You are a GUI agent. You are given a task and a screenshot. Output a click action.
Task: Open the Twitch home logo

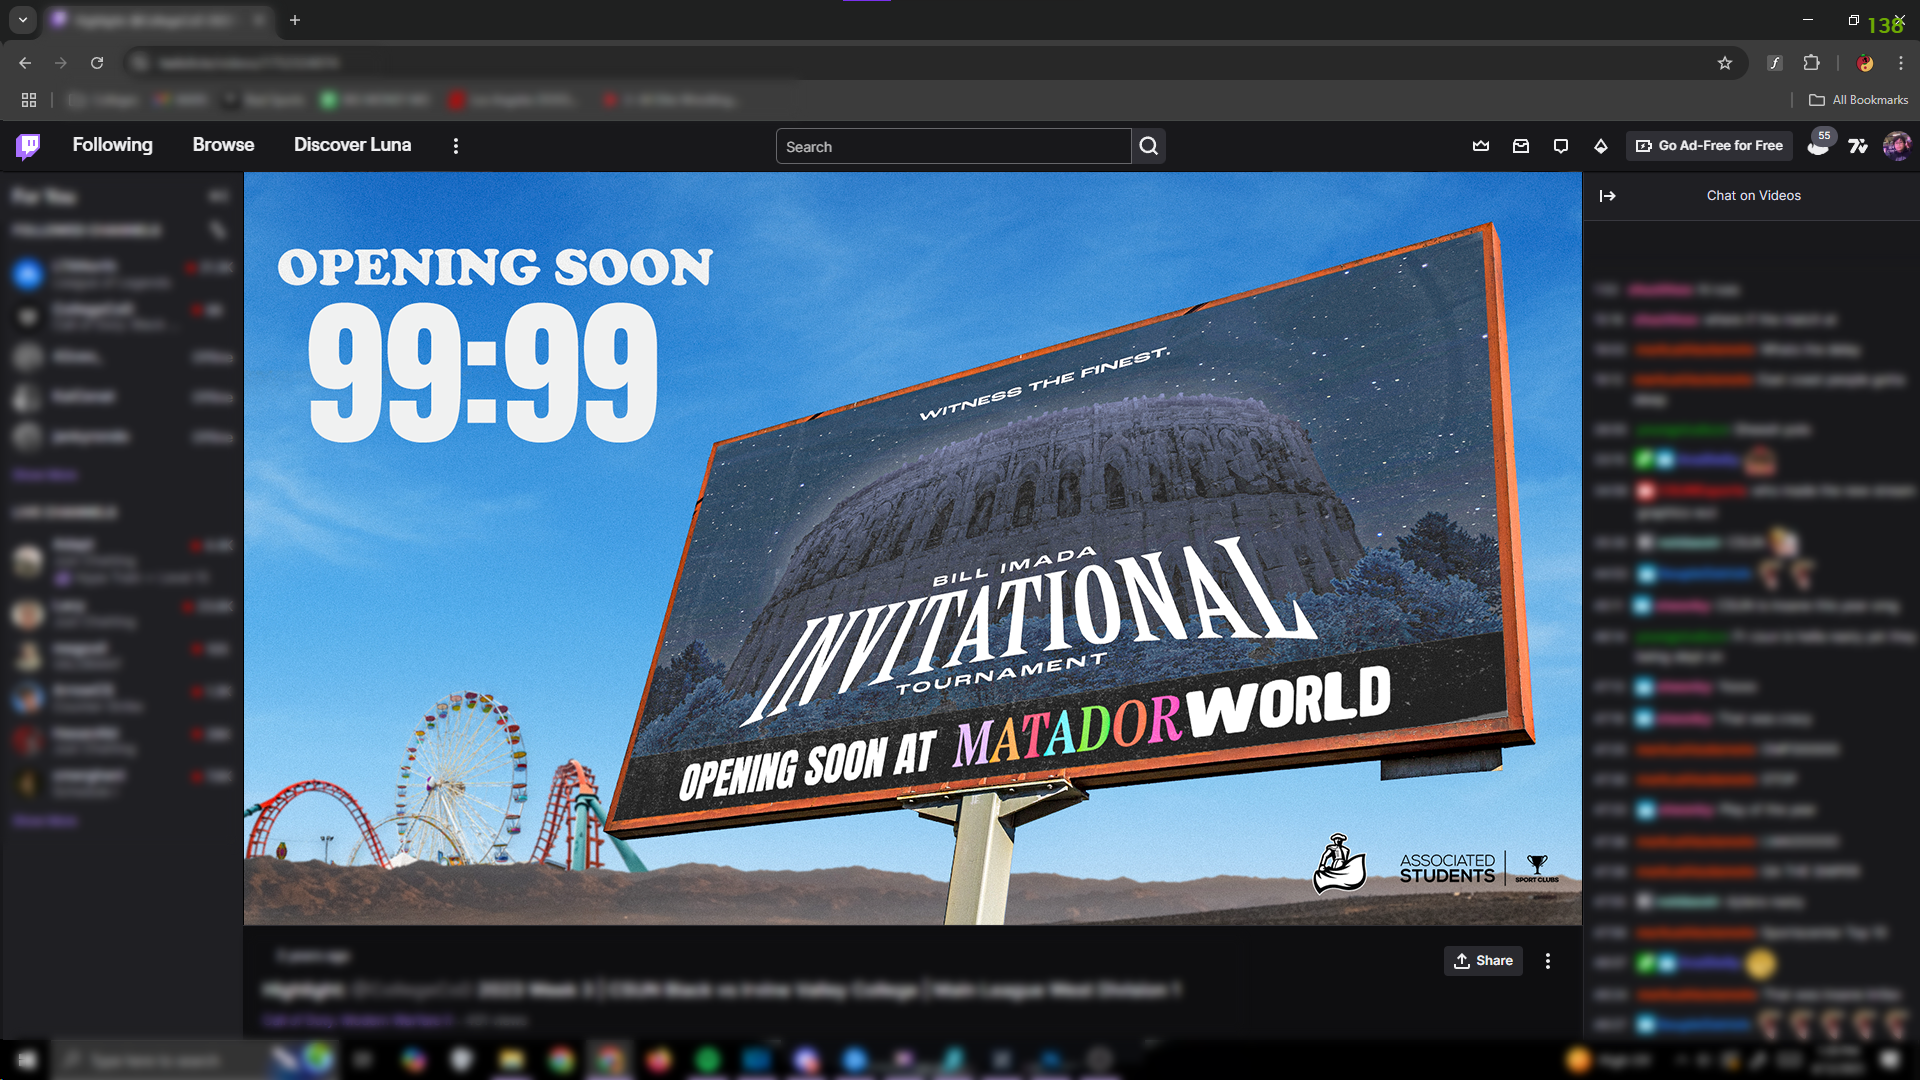[x=28, y=146]
